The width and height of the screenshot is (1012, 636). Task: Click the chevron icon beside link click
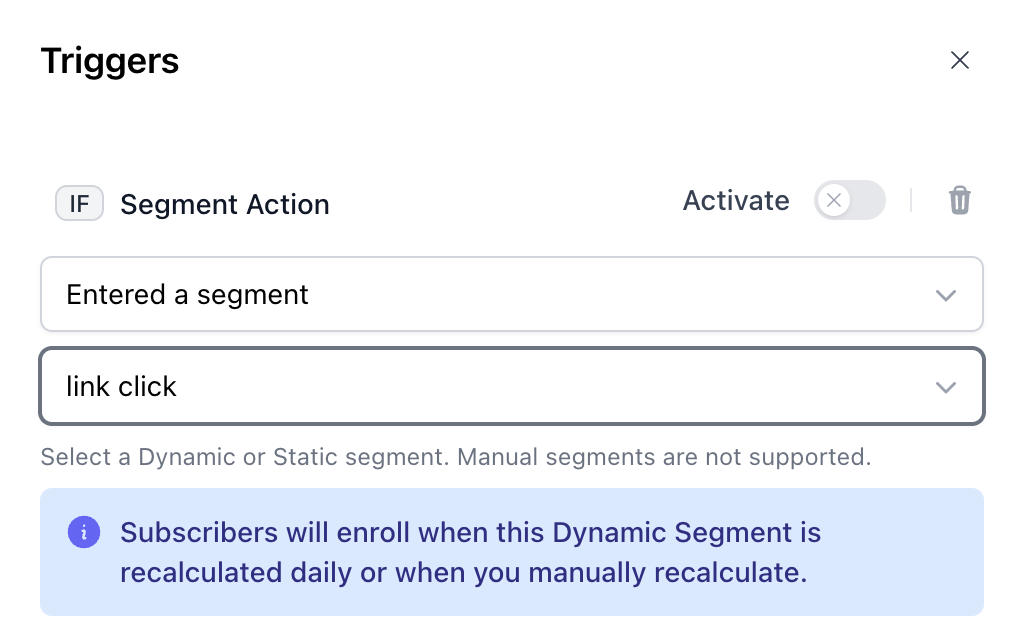click(945, 387)
